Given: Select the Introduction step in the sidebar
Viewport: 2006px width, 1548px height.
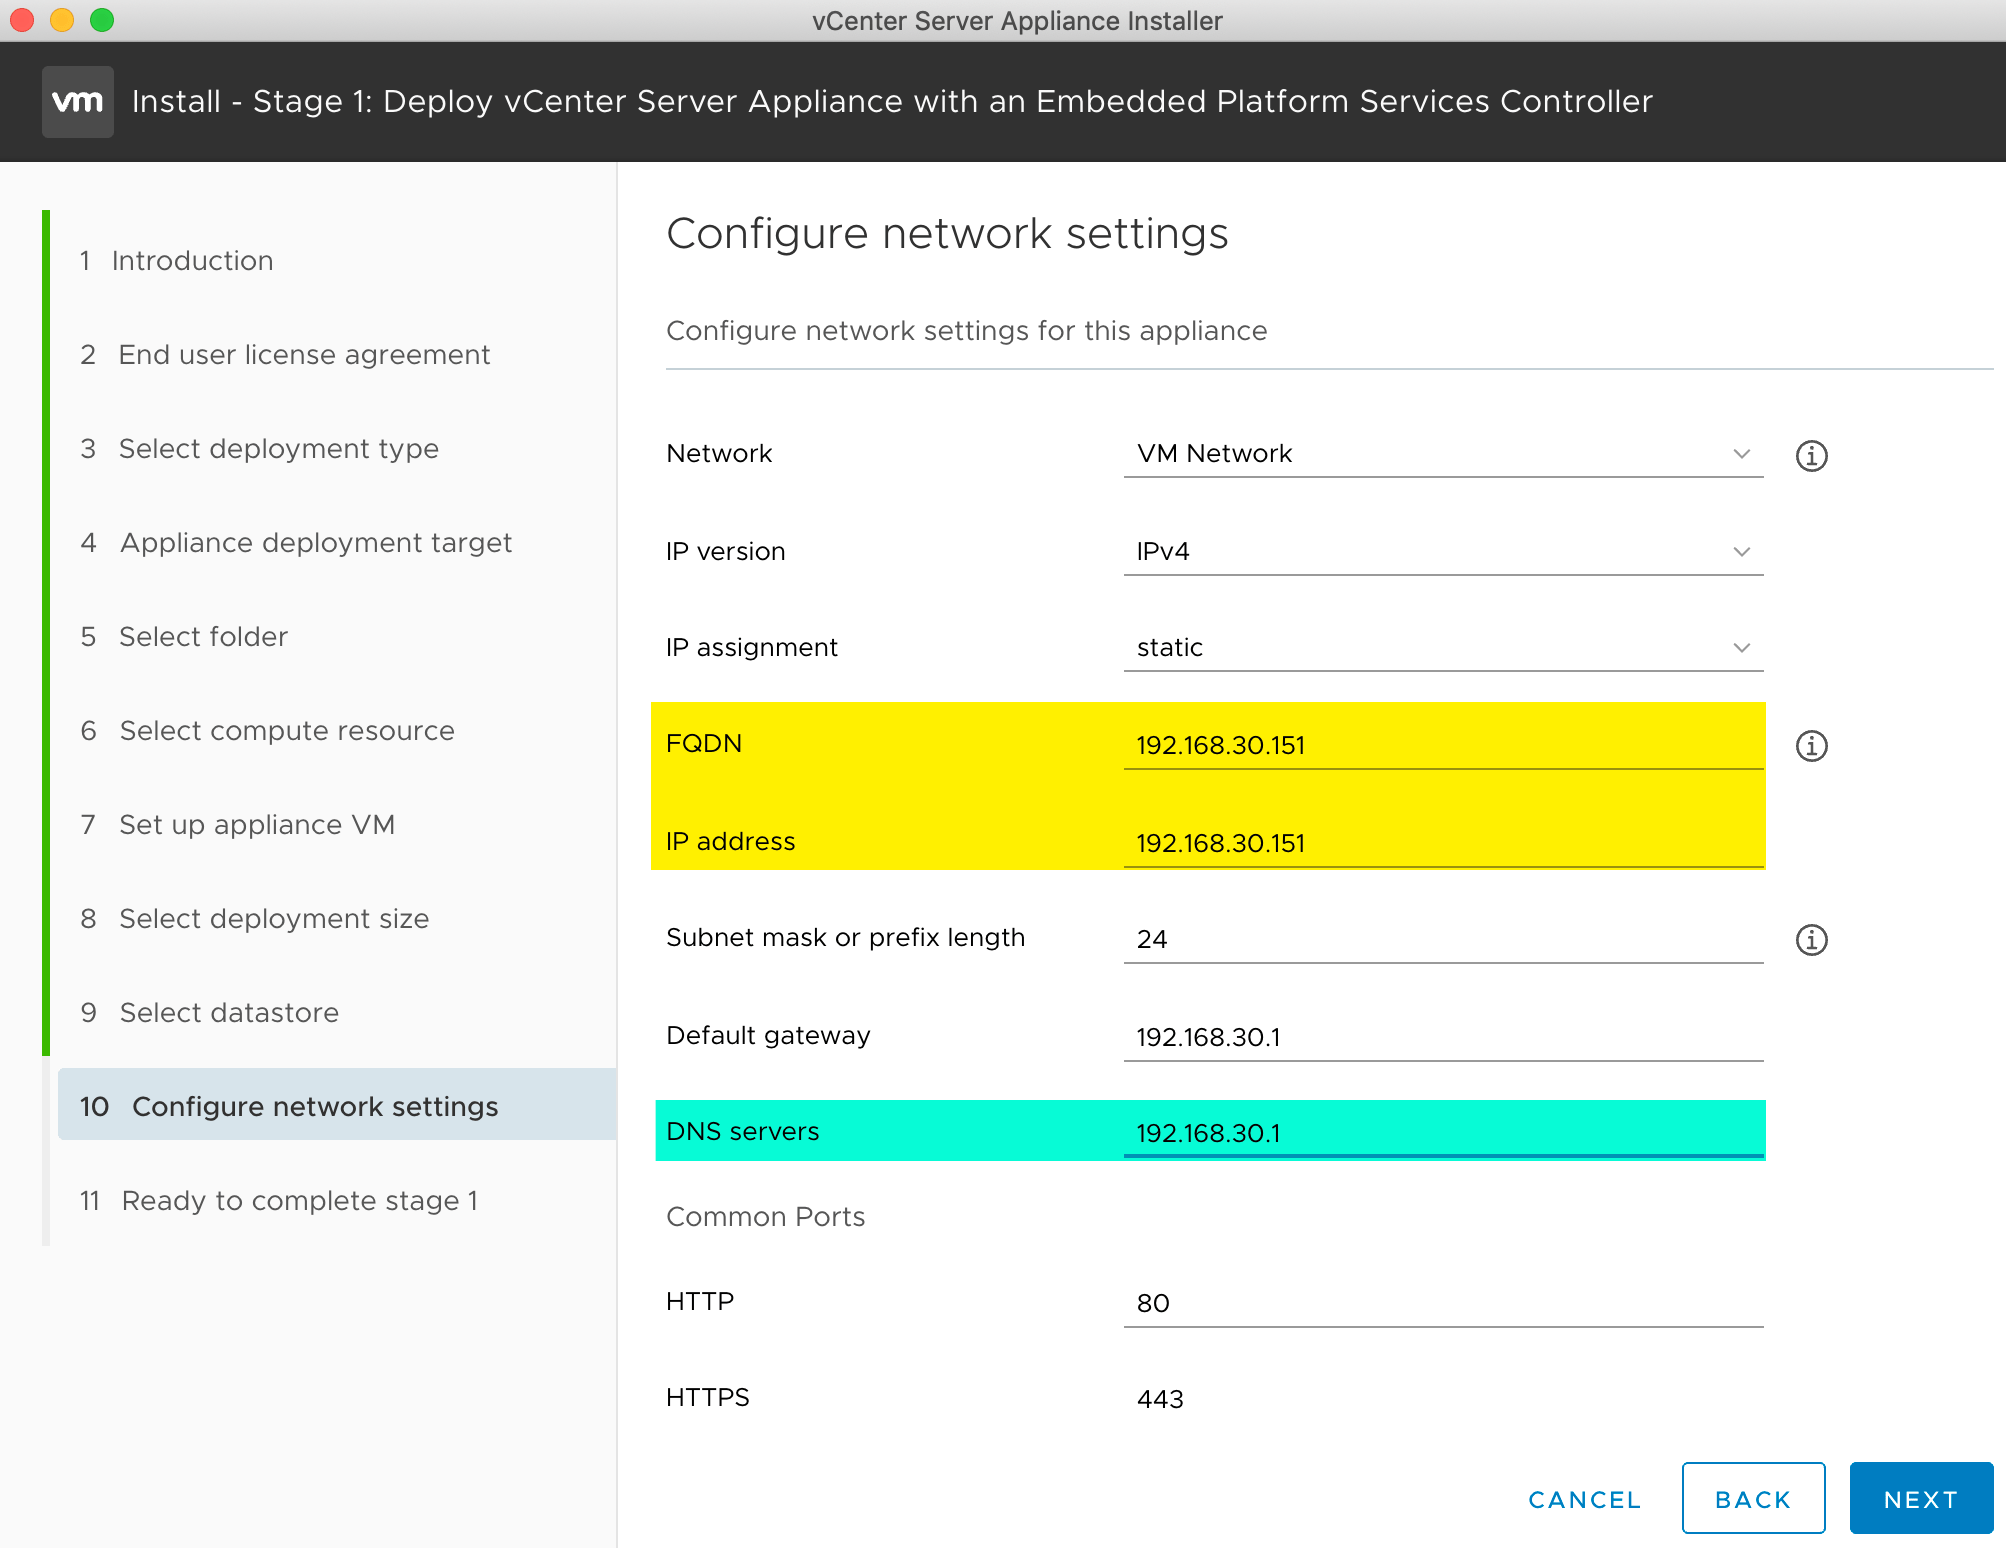Looking at the screenshot, I should [195, 260].
